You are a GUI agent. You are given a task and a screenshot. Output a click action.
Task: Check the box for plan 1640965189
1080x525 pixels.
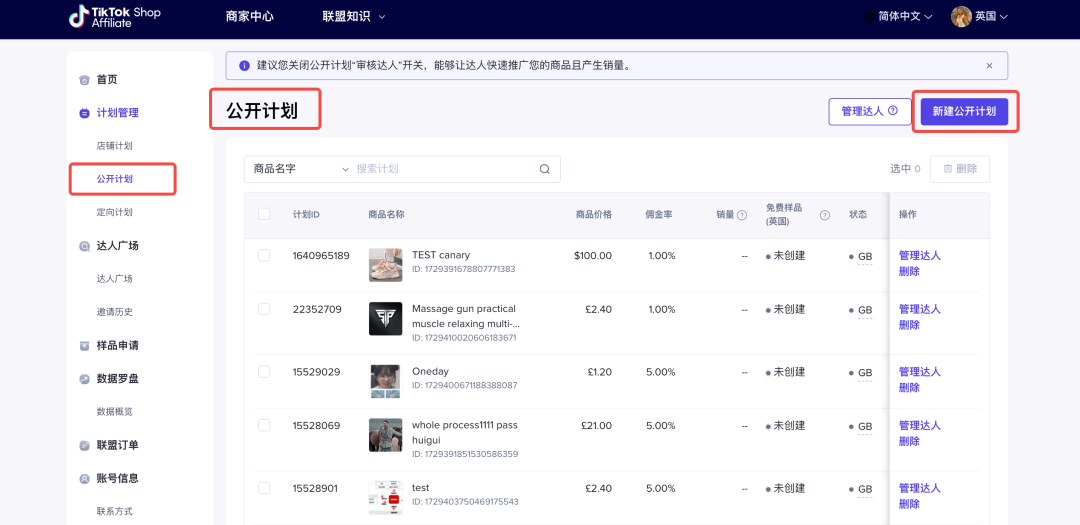tap(264, 256)
